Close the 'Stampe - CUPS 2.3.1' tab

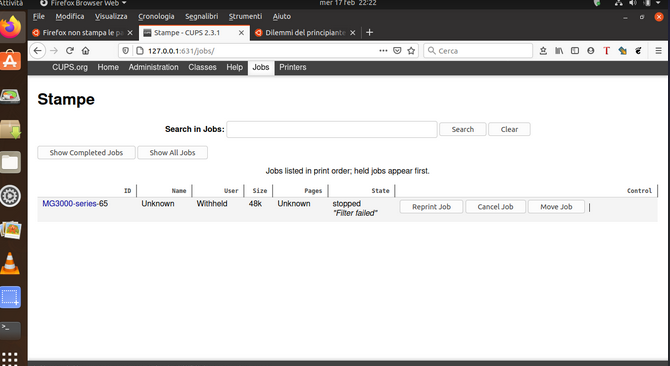(241, 33)
